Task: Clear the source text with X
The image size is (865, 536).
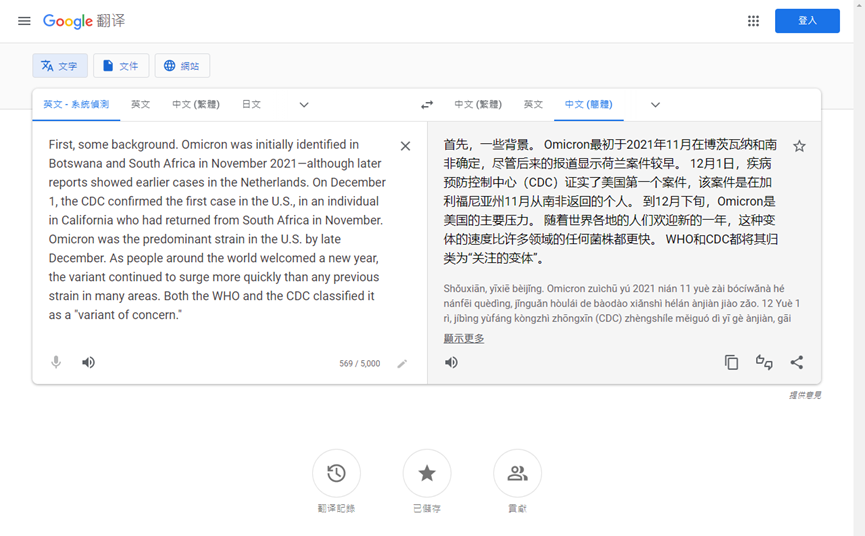Action: click(x=405, y=146)
